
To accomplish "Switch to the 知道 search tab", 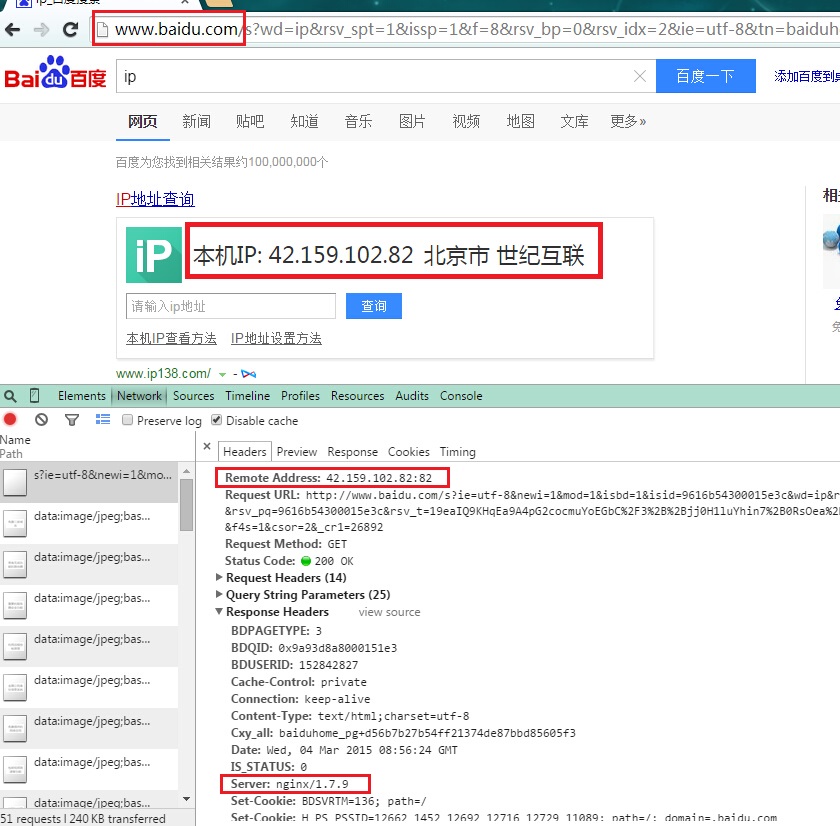I will (304, 121).
